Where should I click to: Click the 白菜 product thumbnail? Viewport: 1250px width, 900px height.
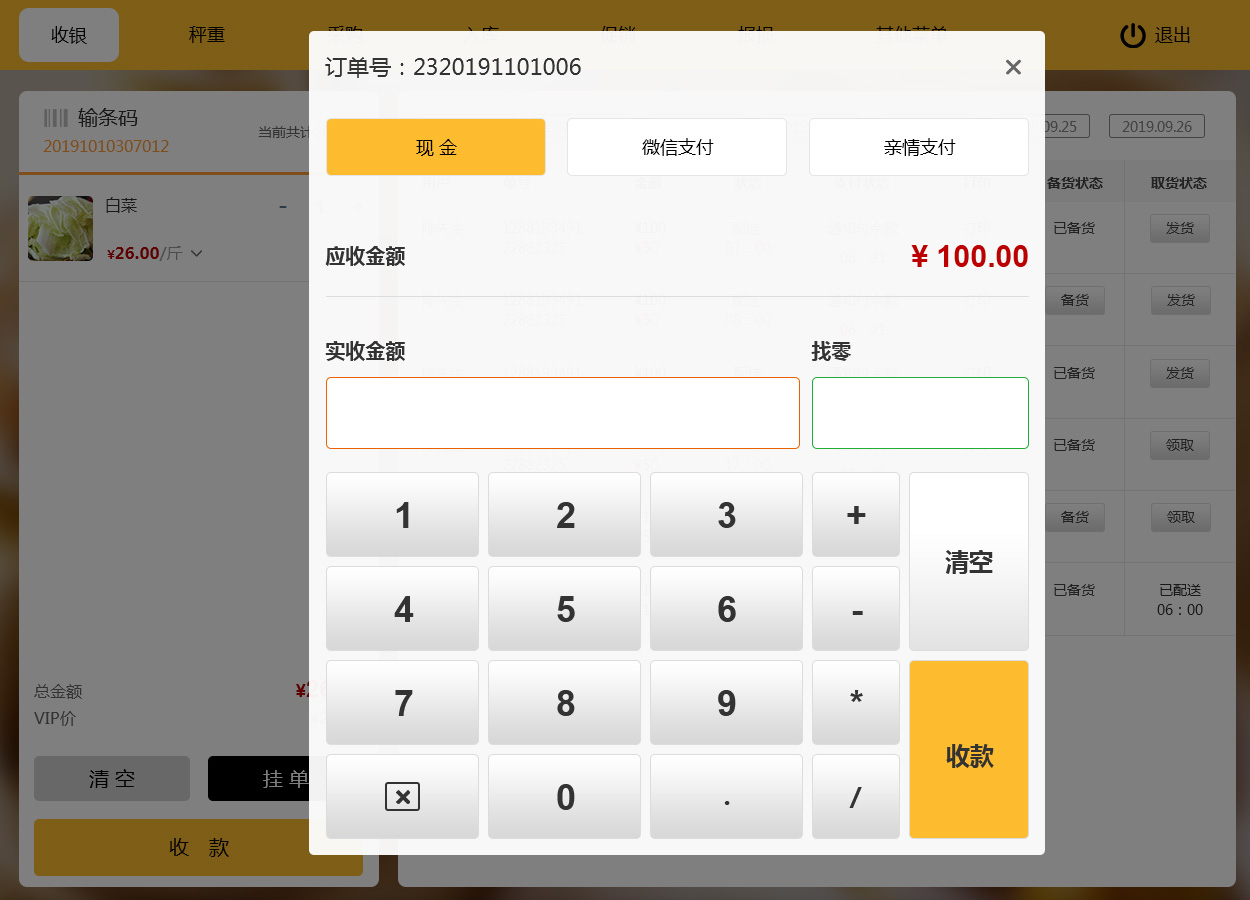click(61, 228)
